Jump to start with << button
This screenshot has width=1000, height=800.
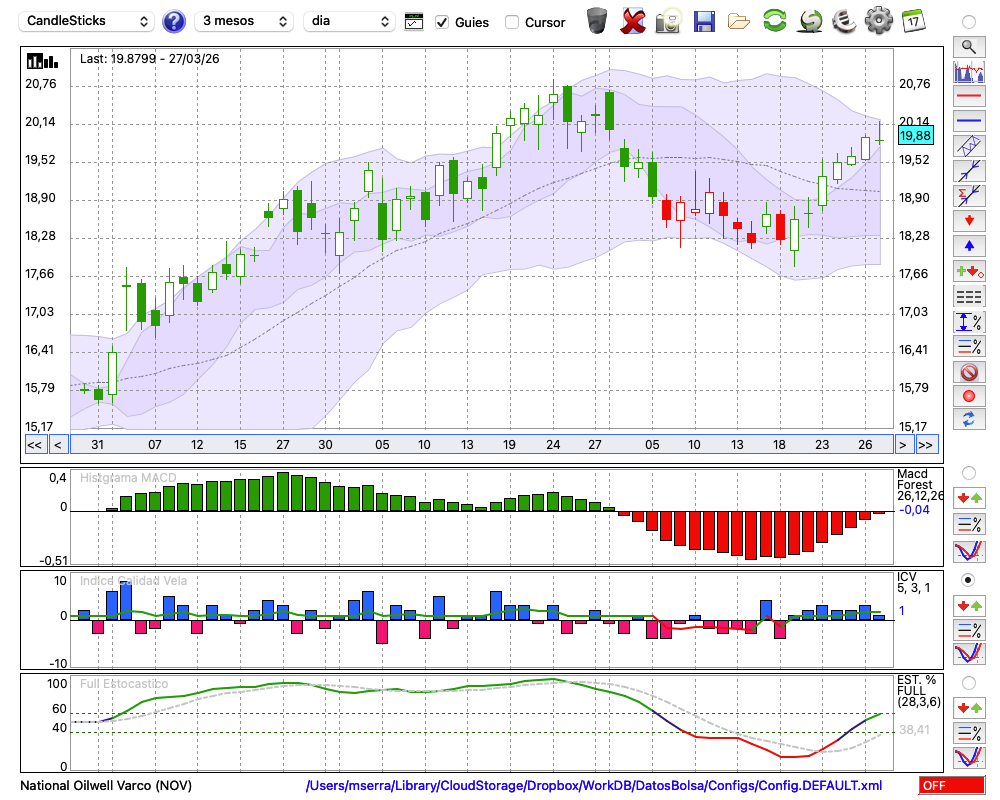click(34, 445)
